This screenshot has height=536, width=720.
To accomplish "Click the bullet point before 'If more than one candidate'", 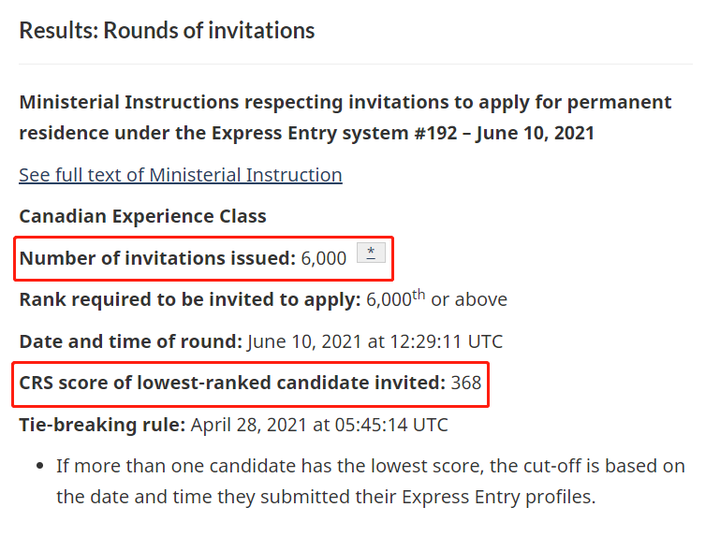I will click(40, 467).
